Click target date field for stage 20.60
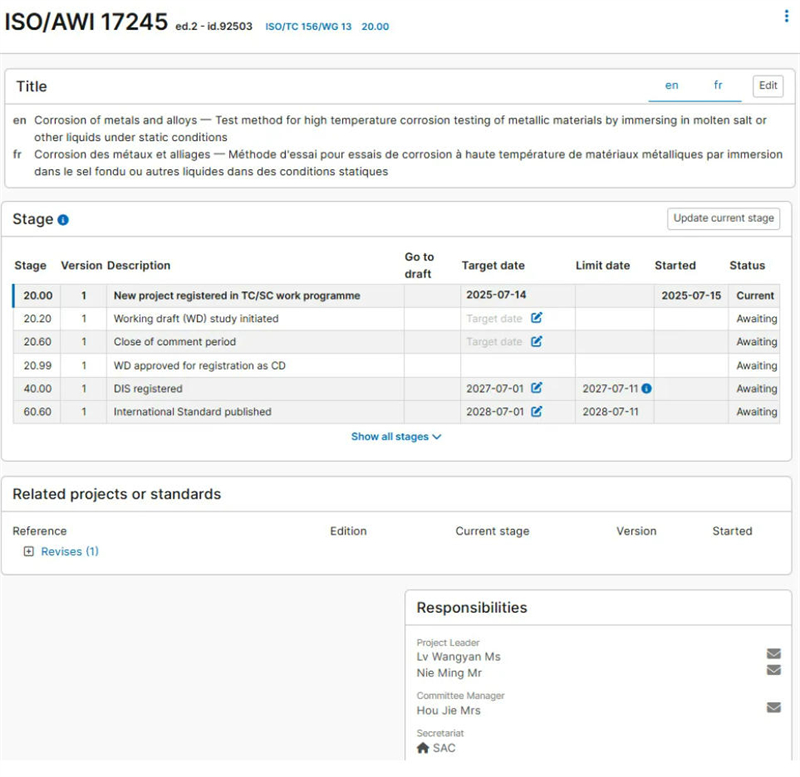Image resolution: width=800 pixels, height=777 pixels. [x=494, y=342]
